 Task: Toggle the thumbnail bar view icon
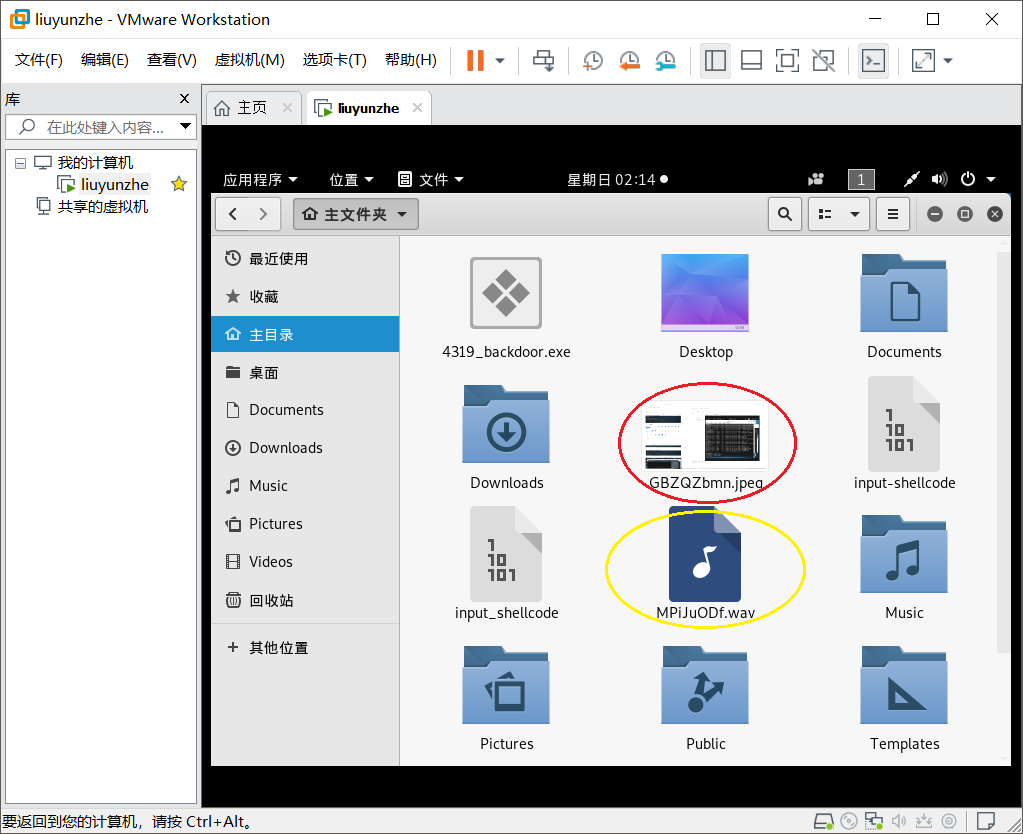(x=752, y=61)
